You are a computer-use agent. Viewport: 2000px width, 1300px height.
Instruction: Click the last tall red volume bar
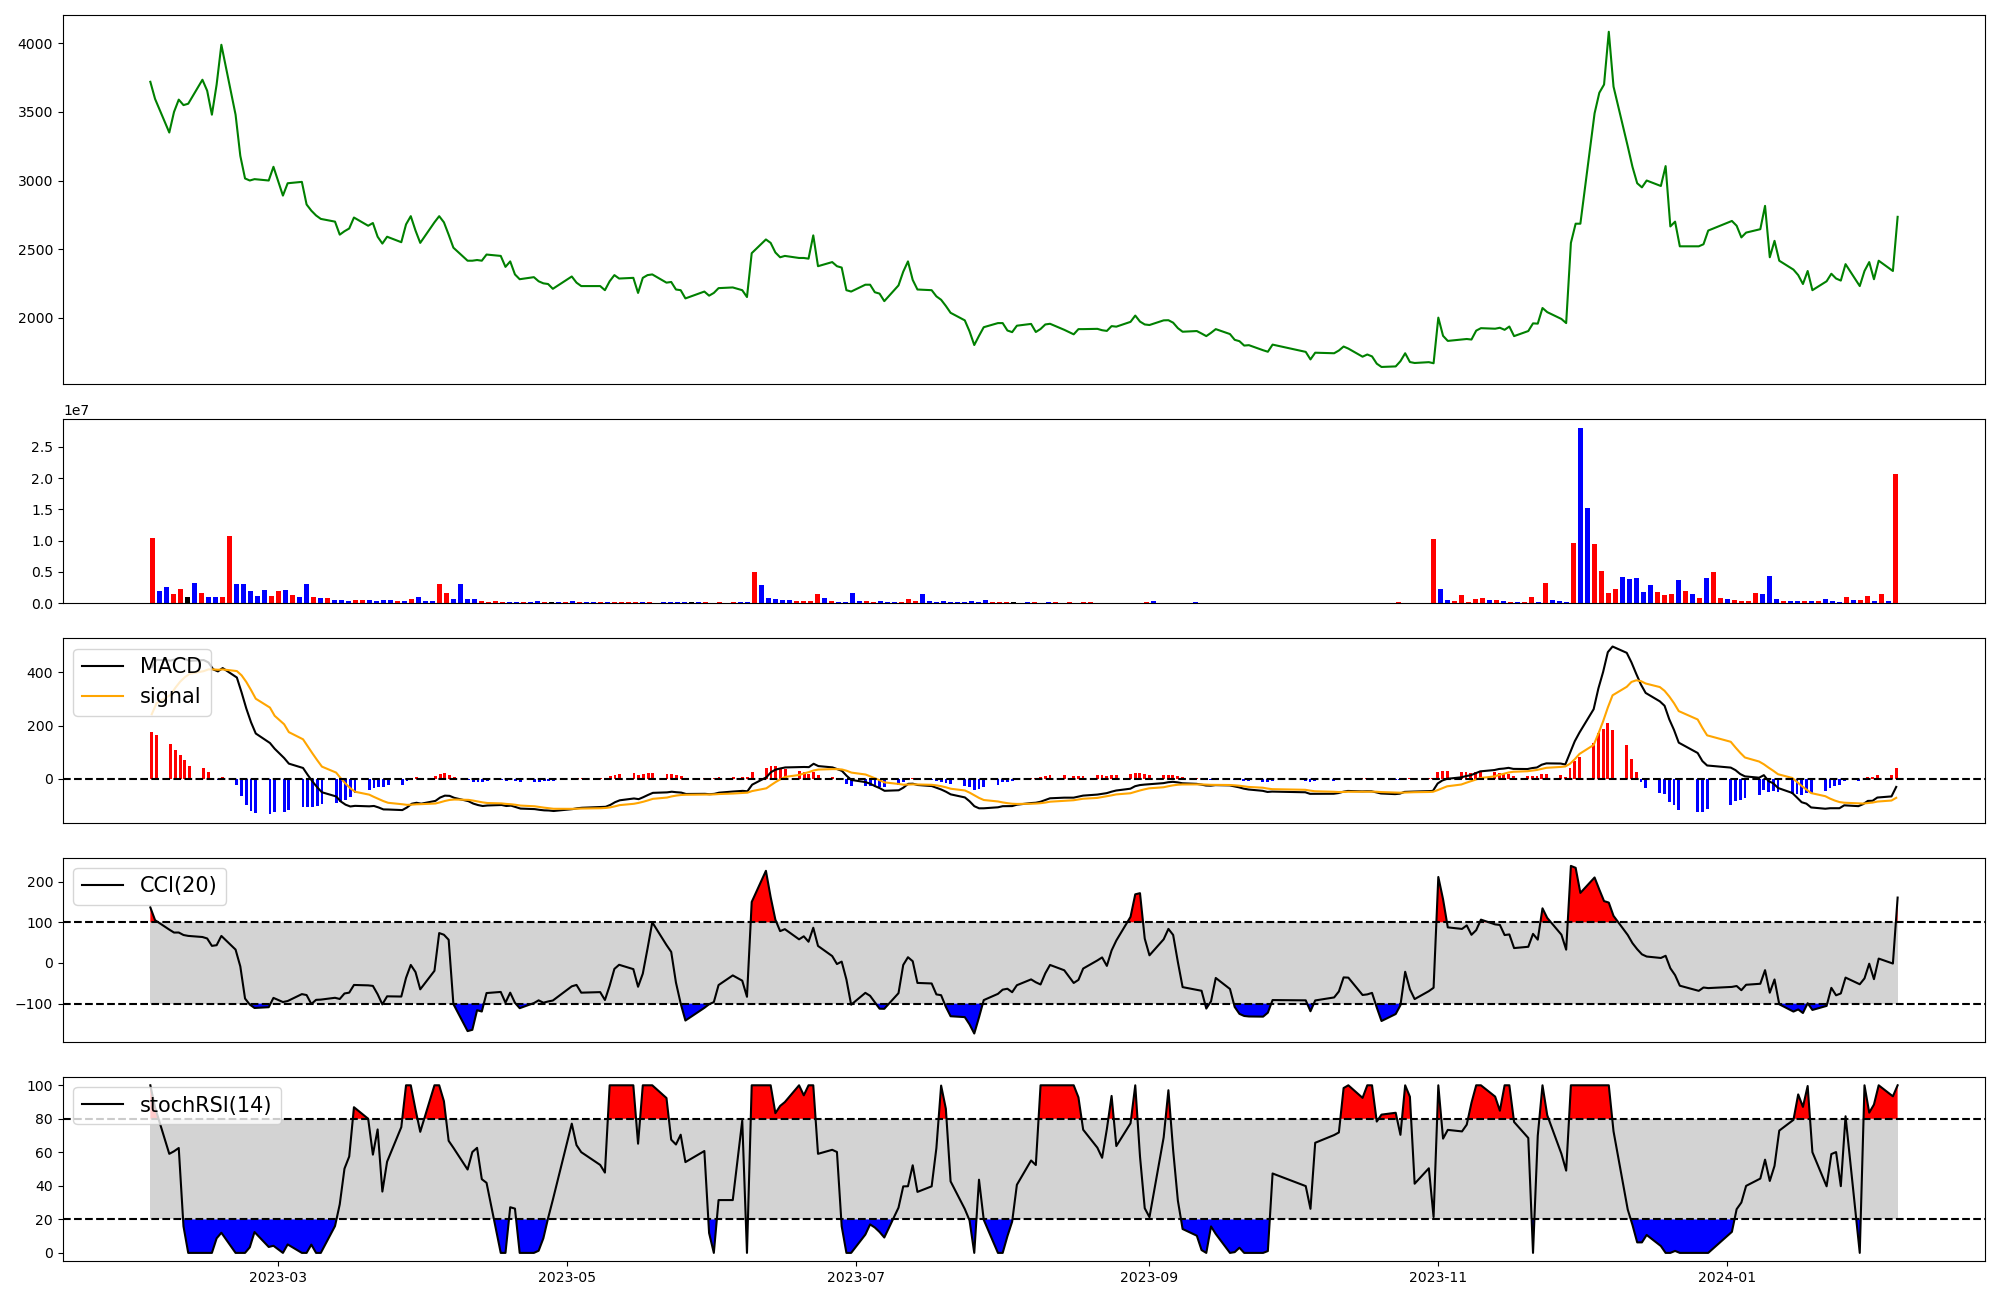click(1895, 538)
